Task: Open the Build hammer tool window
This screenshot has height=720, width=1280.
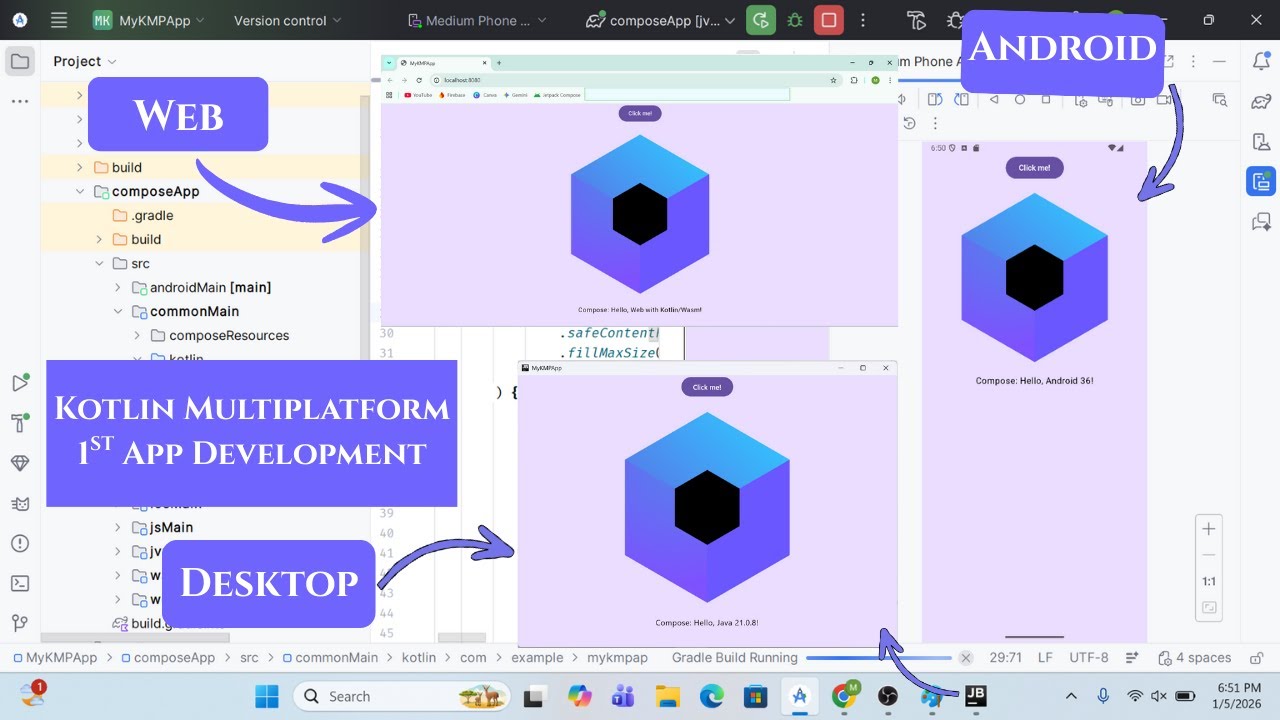Action: tap(20, 423)
